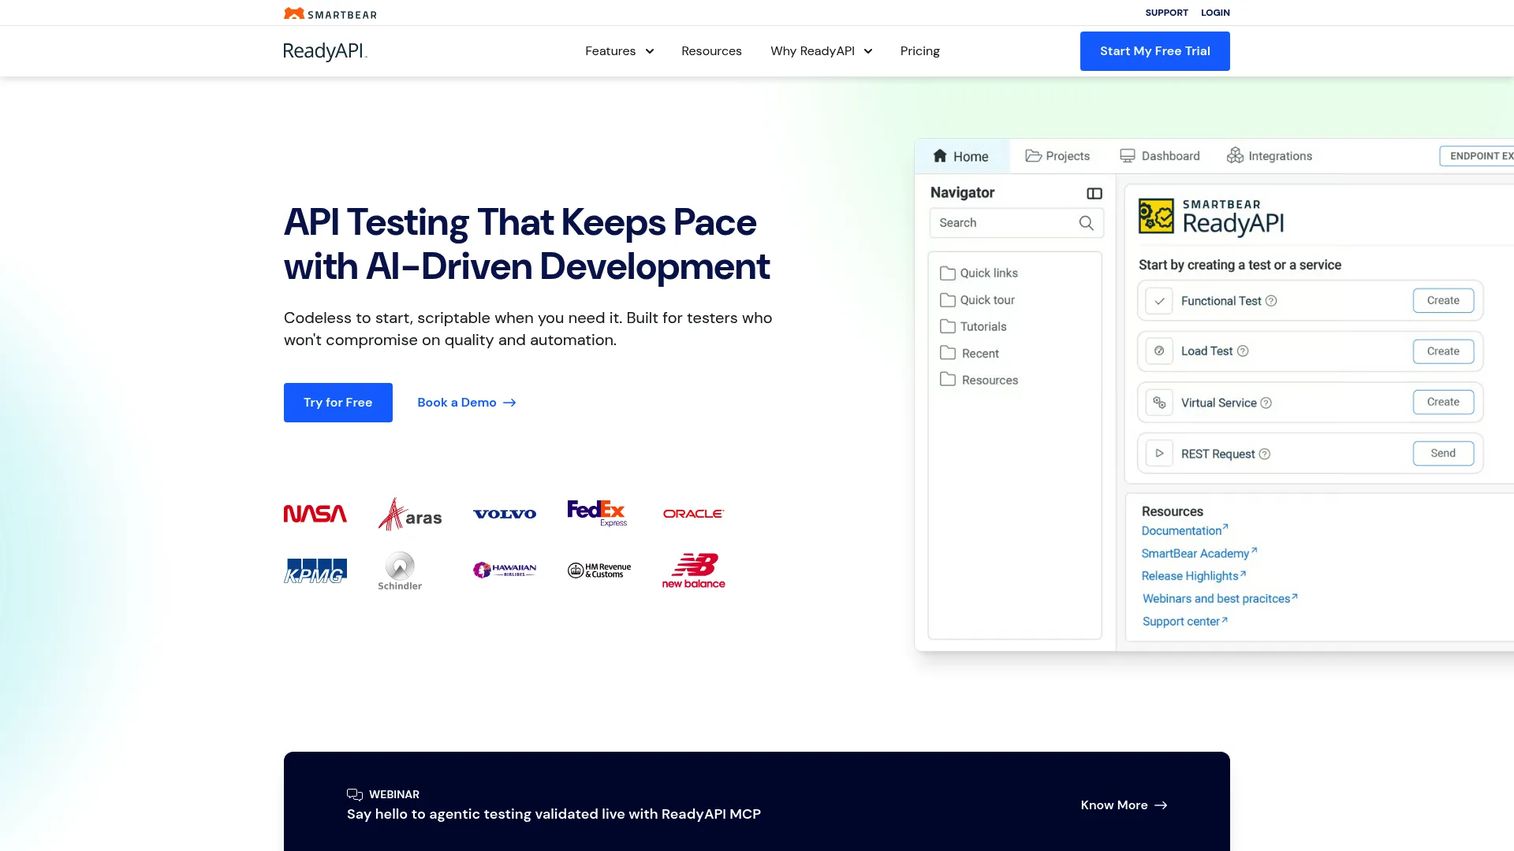Click the Functional Test checkmark icon
Screen dimensions: 1514x851
[1159, 301]
